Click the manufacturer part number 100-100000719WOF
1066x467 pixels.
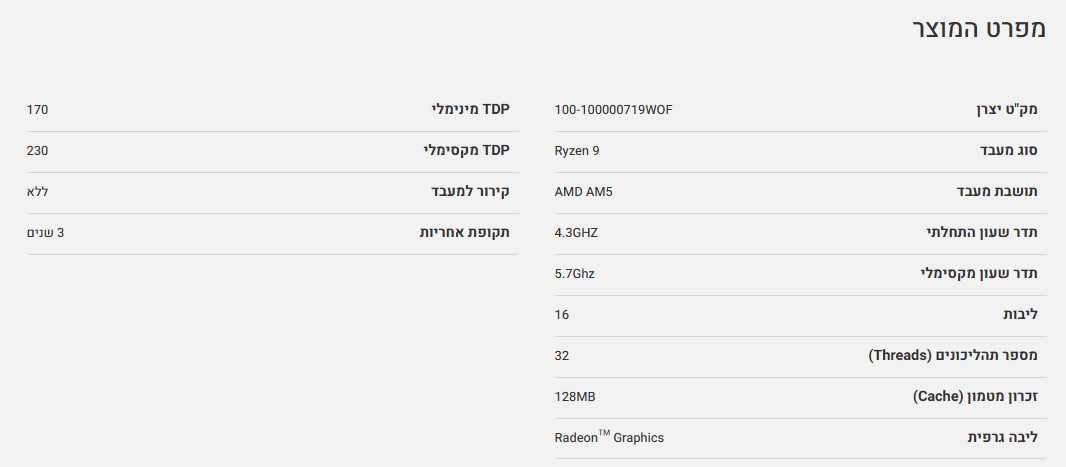(x=613, y=109)
